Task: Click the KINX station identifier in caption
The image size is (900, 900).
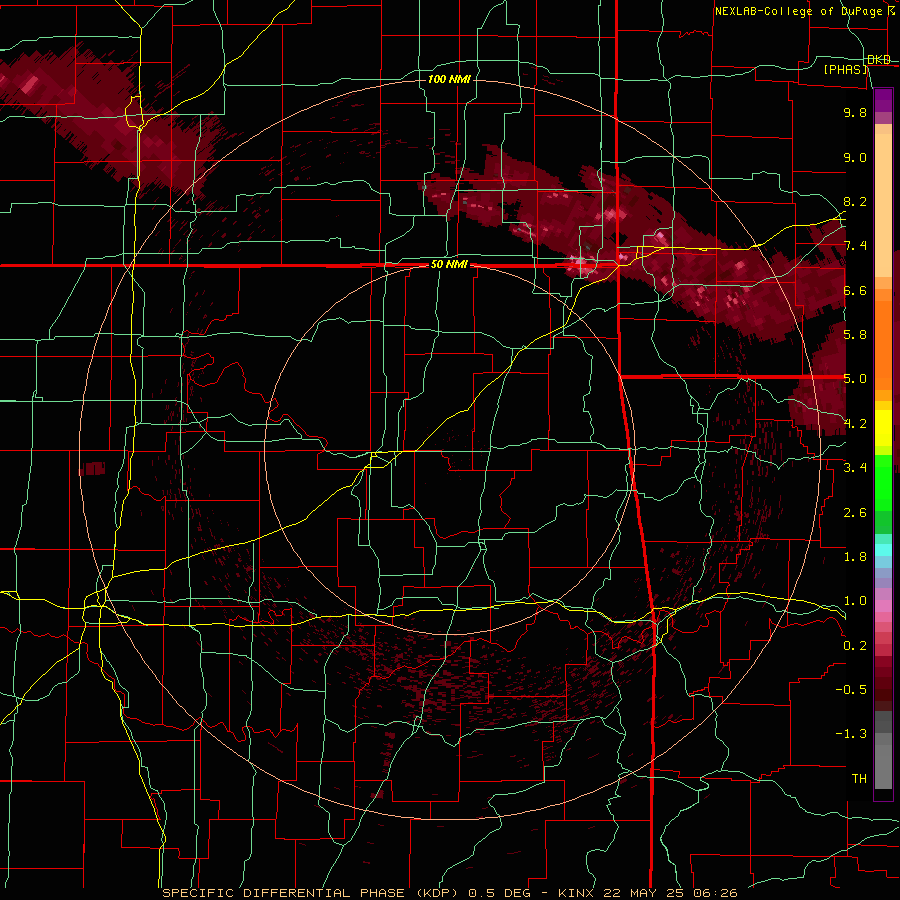Action: [577, 893]
